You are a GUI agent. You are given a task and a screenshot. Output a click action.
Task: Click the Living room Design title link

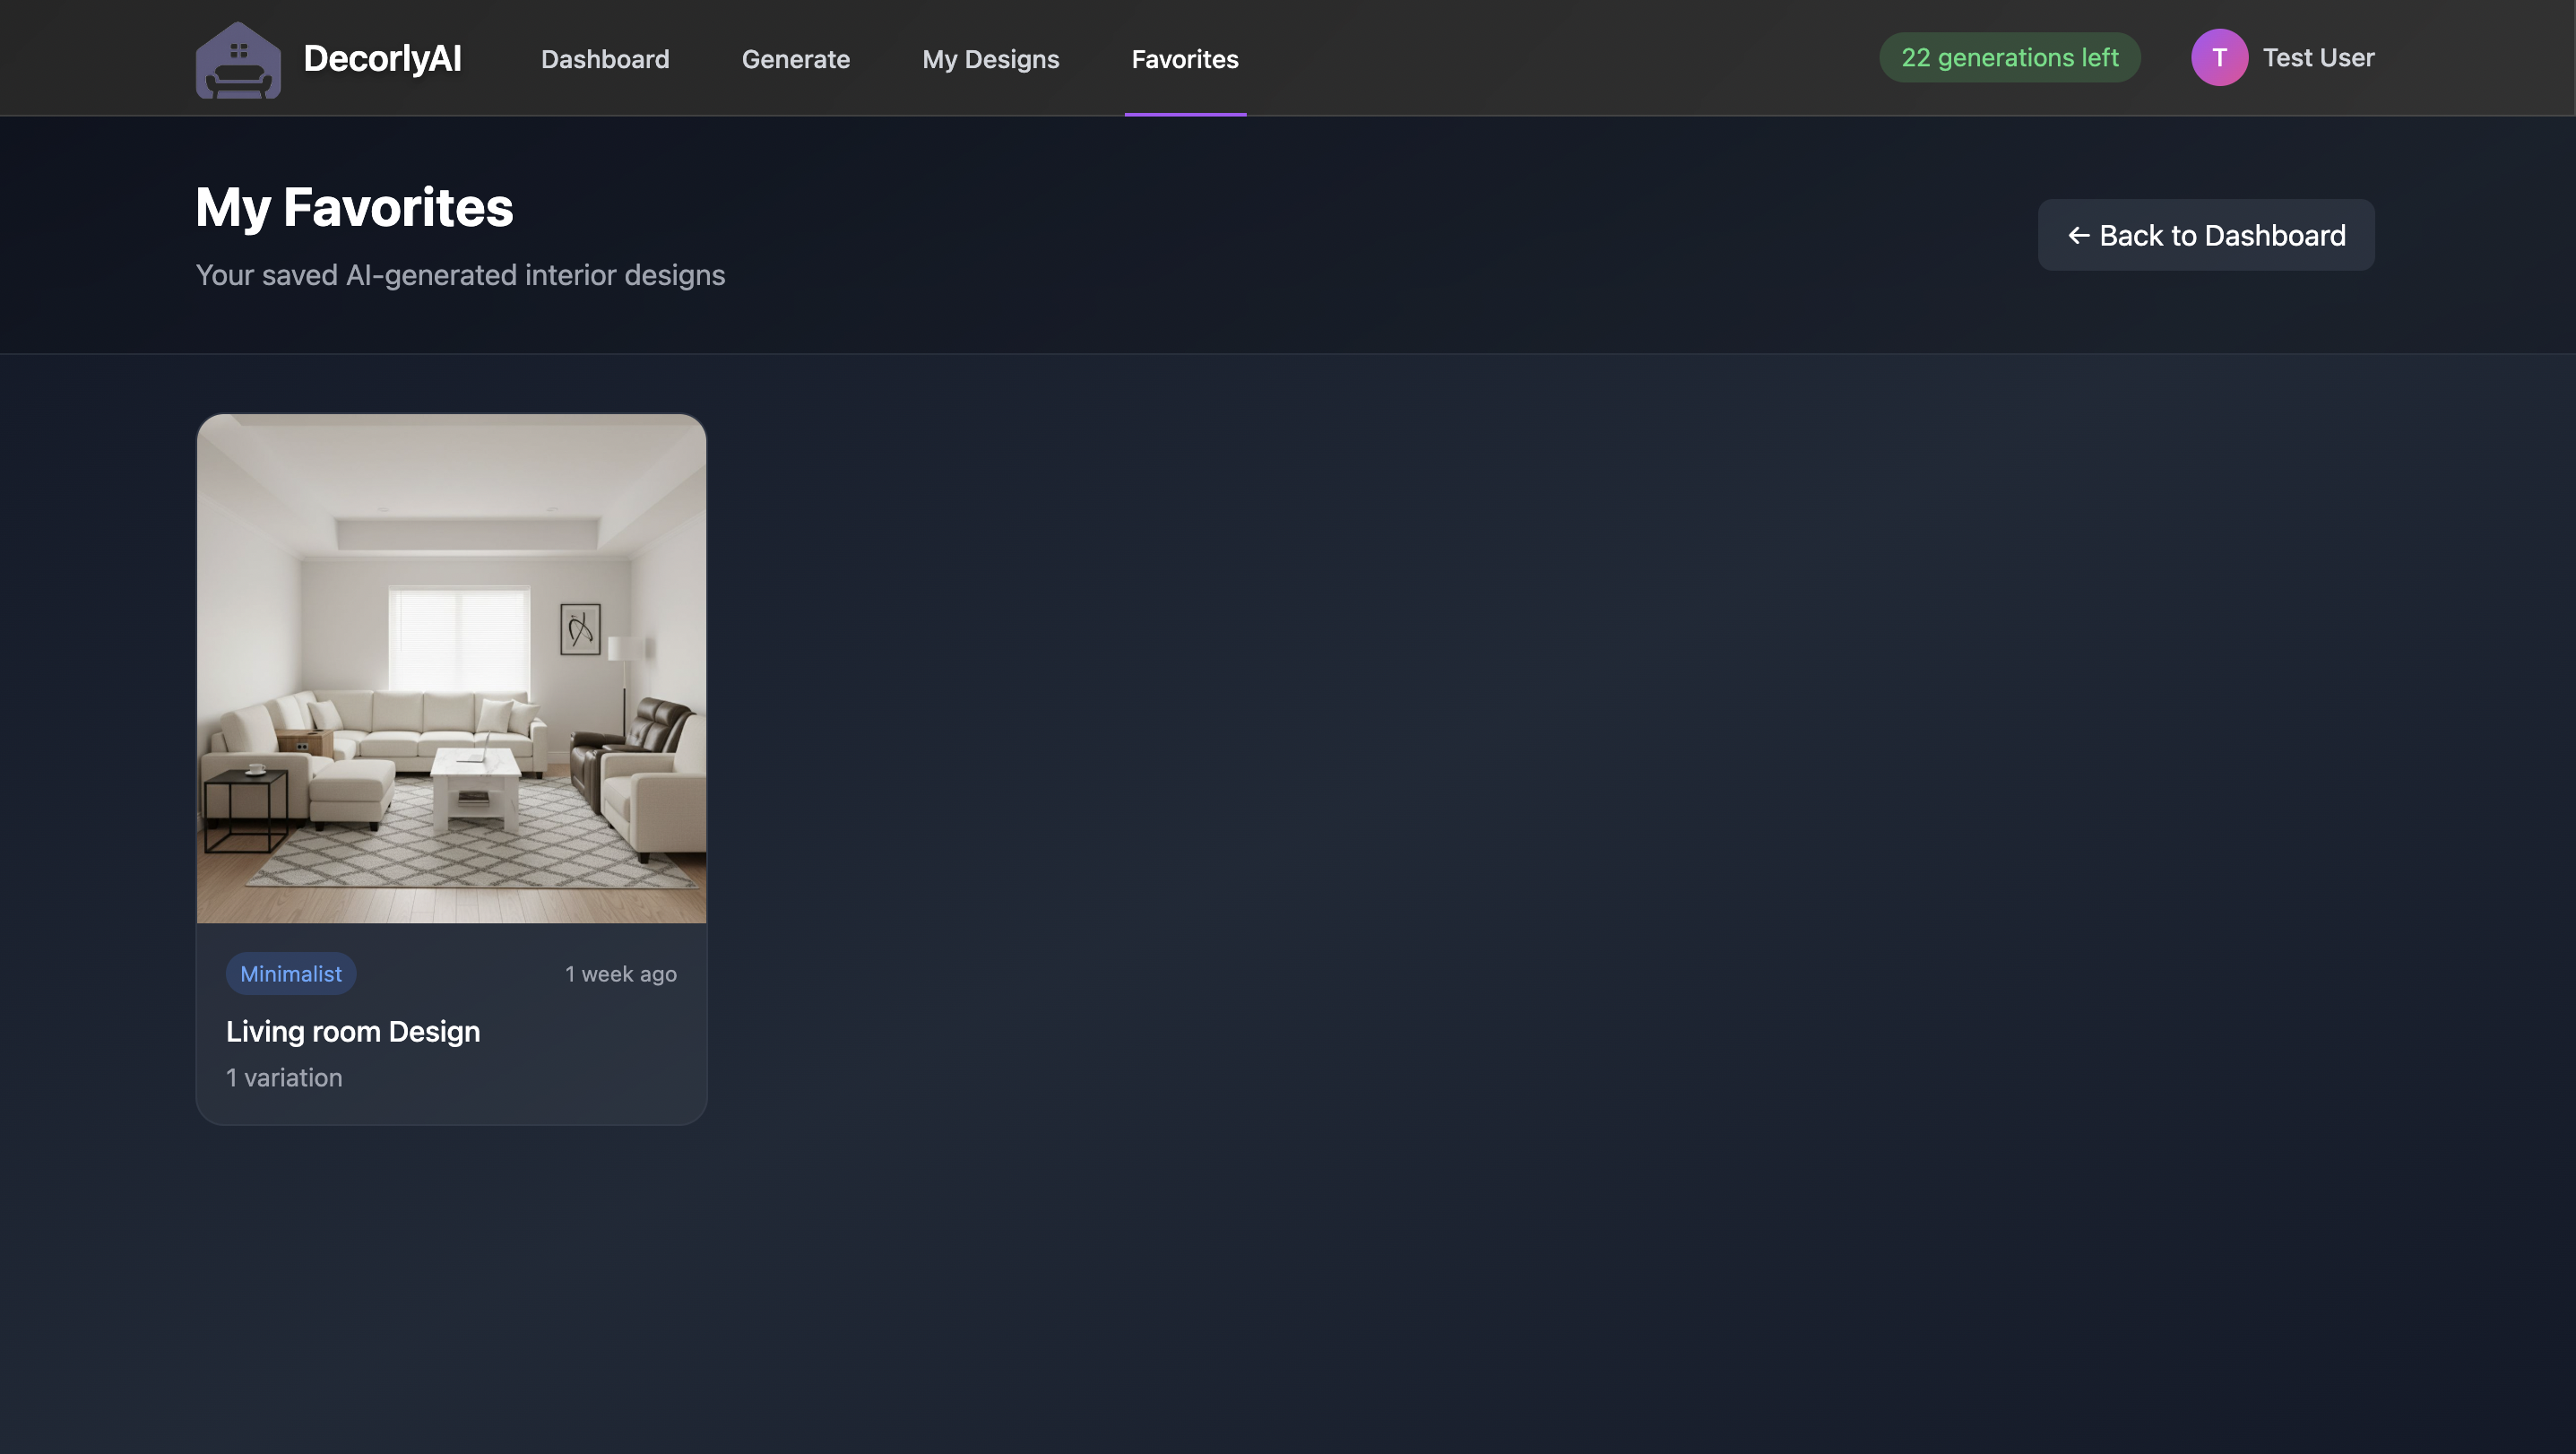point(352,1031)
